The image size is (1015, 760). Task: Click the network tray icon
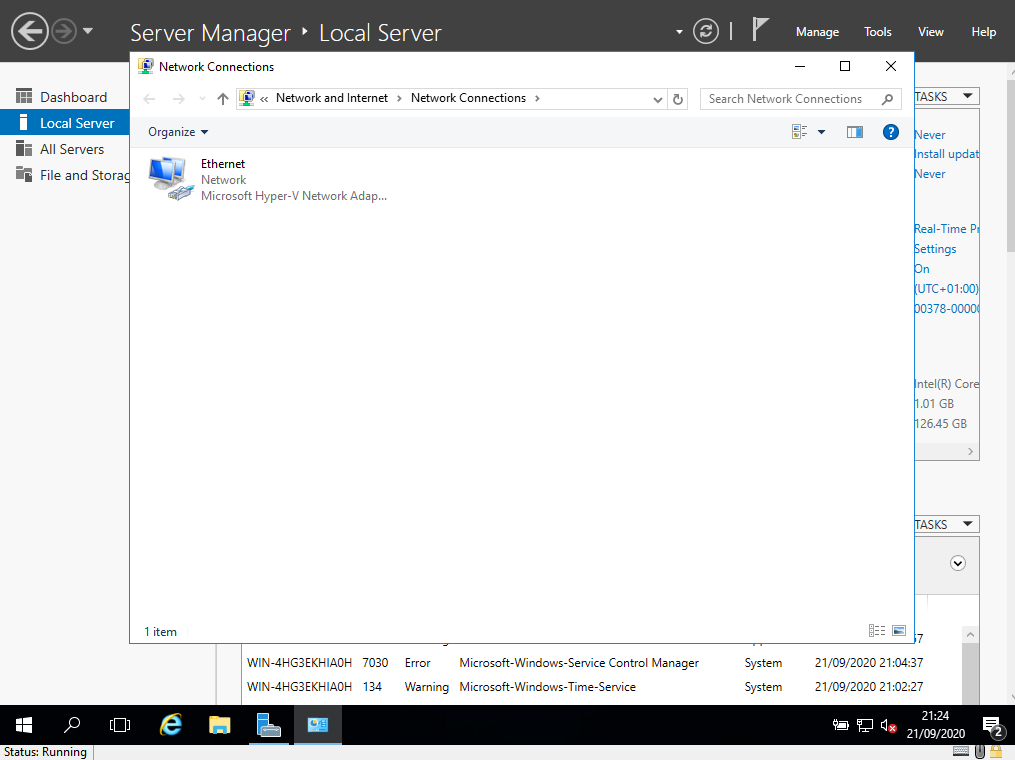865,725
